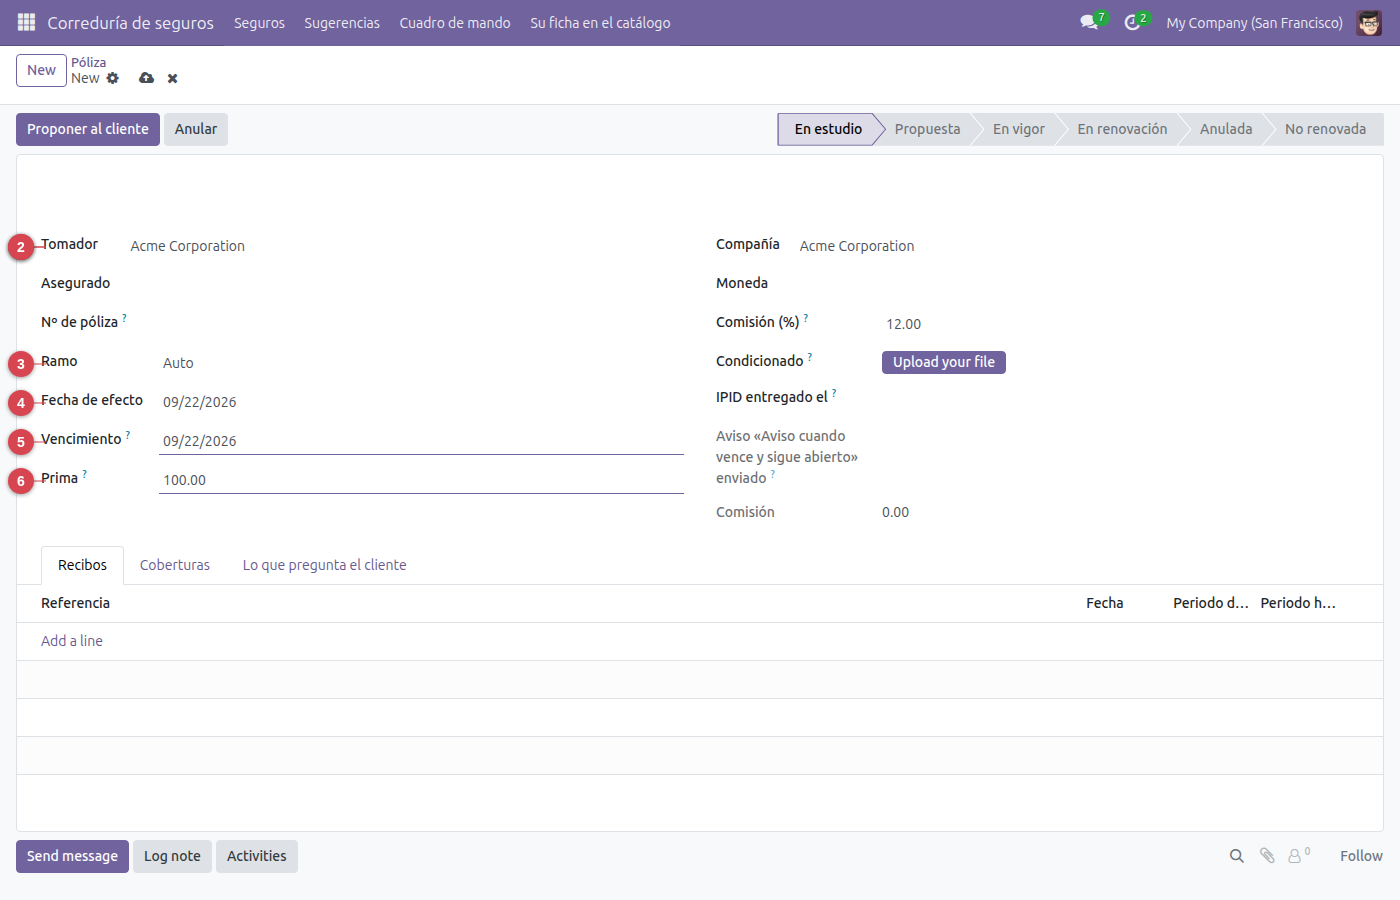Show followers with the person icon
Image resolution: width=1400 pixels, height=900 pixels.
[x=1298, y=856]
